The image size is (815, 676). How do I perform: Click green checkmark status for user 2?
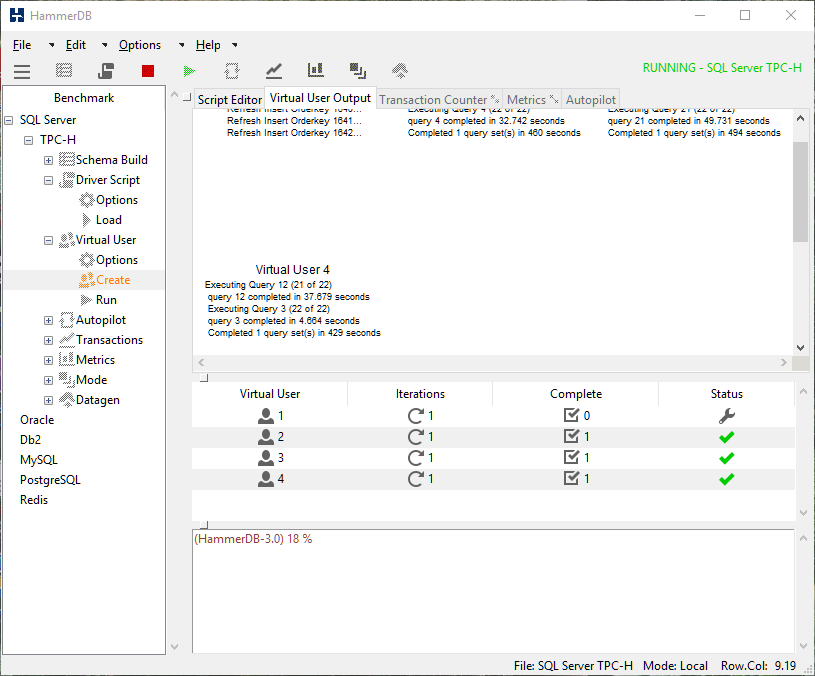point(727,437)
